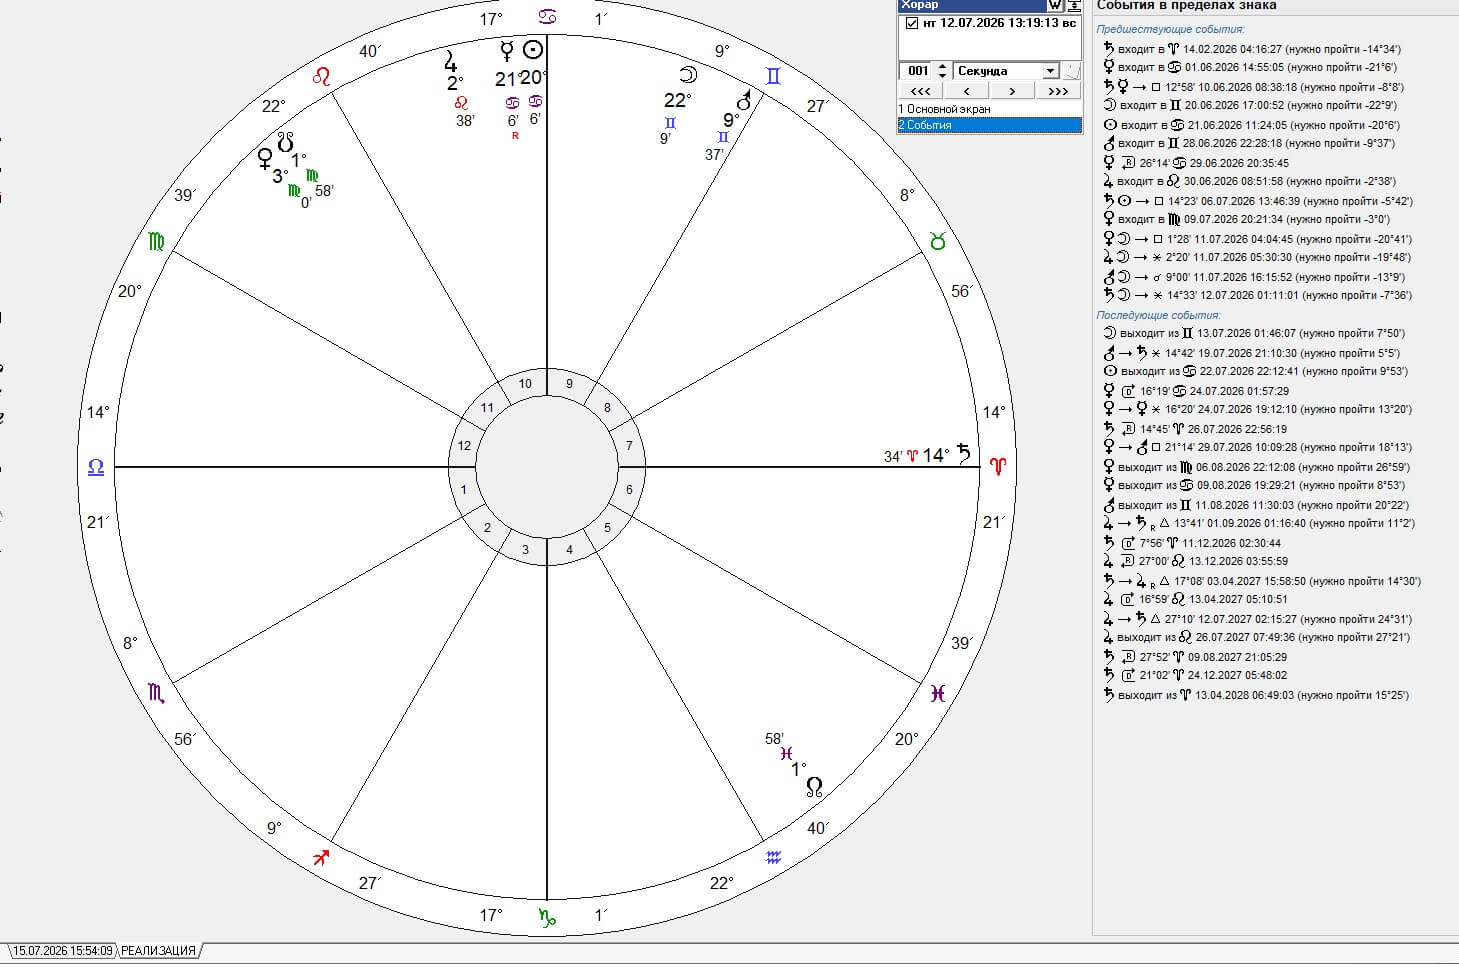Viewport: 1459px width, 967px height.
Task: Click the collapse icon beside the W button
Action: click(x=1074, y=5)
